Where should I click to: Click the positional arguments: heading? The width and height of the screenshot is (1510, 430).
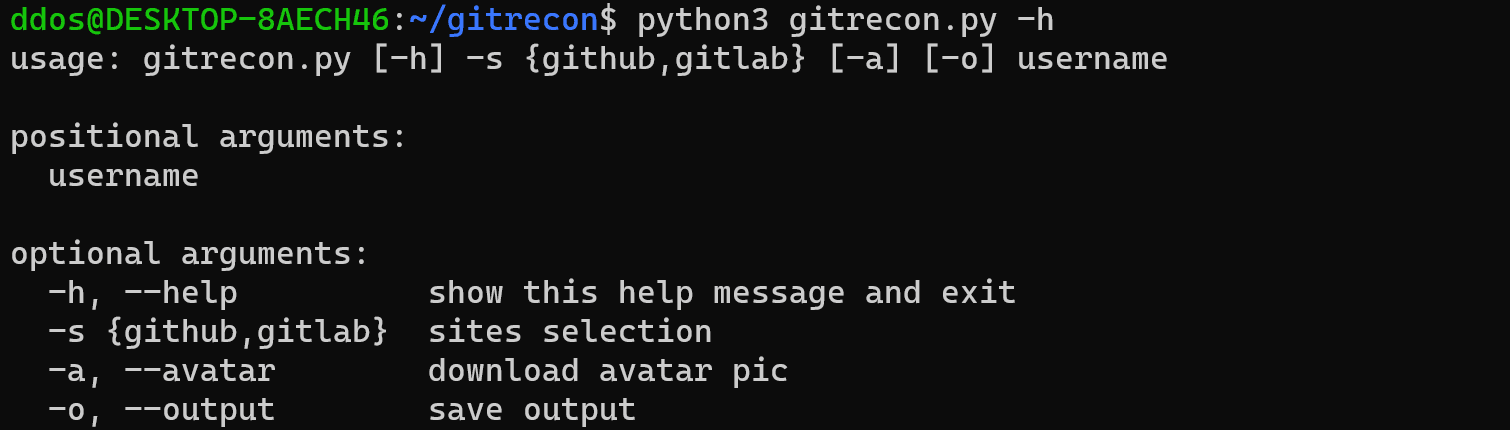(209, 137)
